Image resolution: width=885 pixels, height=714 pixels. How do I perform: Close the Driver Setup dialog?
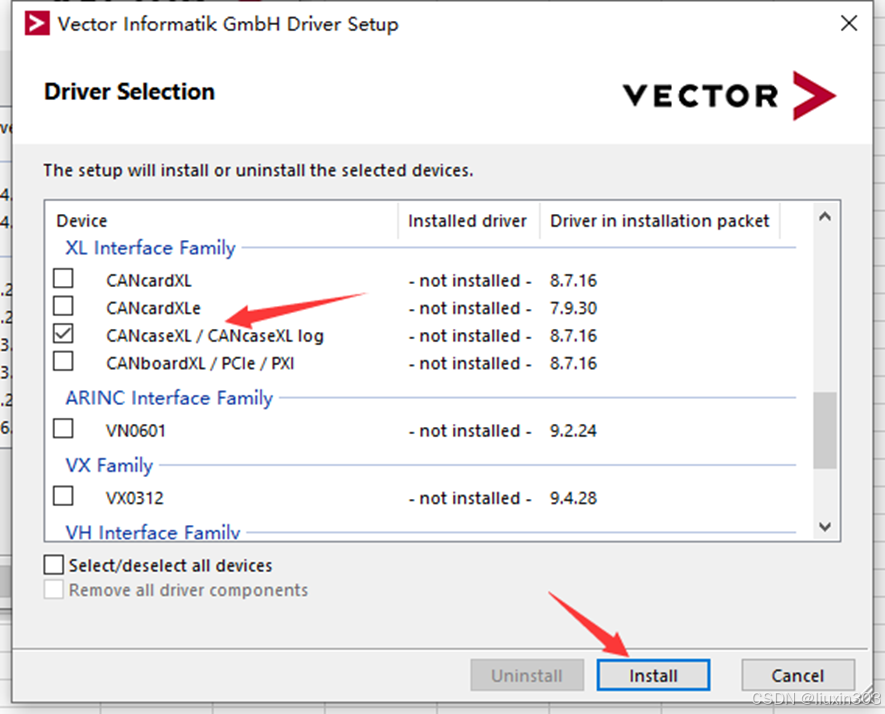(849, 24)
